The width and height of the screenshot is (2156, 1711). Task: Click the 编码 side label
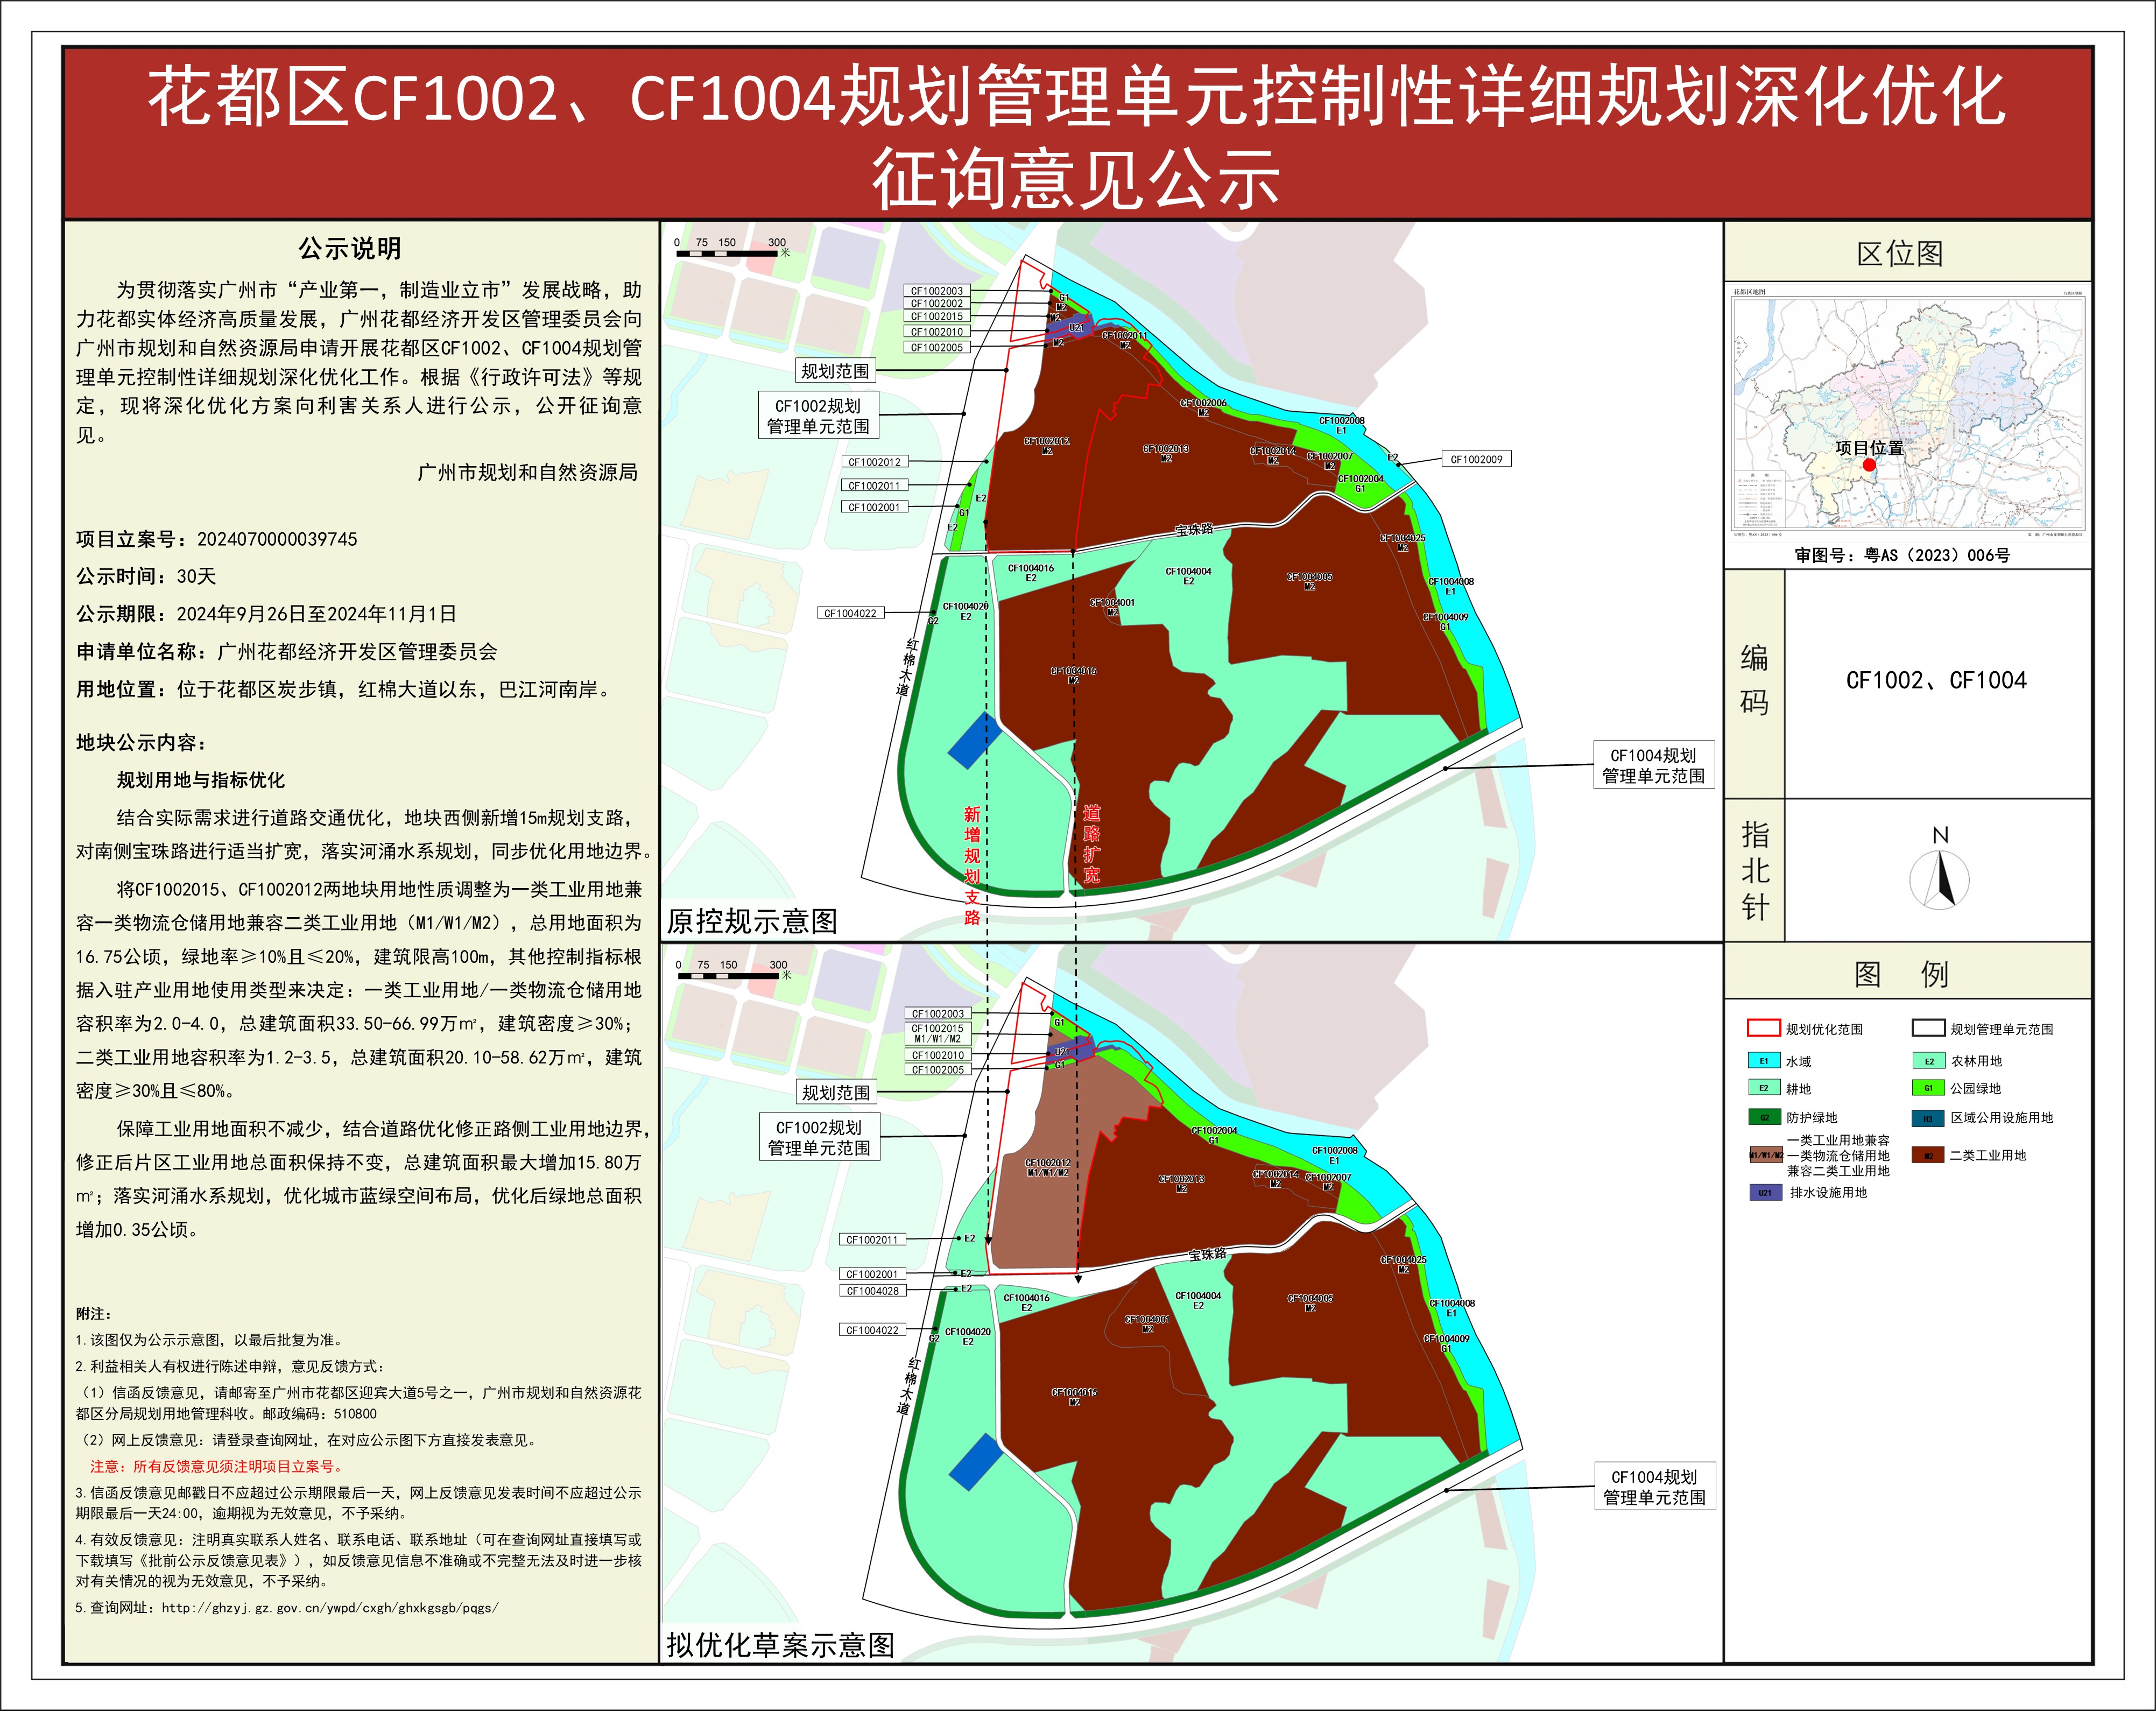pyautogui.click(x=1754, y=681)
